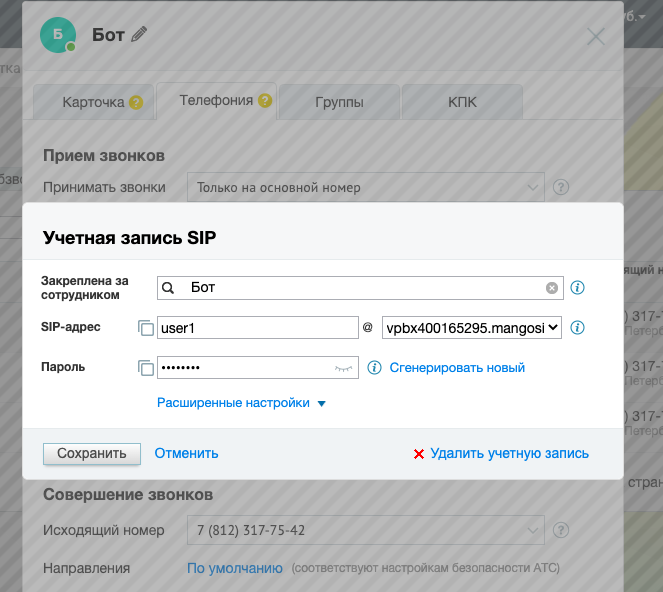Click the info icon beside the employee field

pyautogui.click(x=577, y=288)
